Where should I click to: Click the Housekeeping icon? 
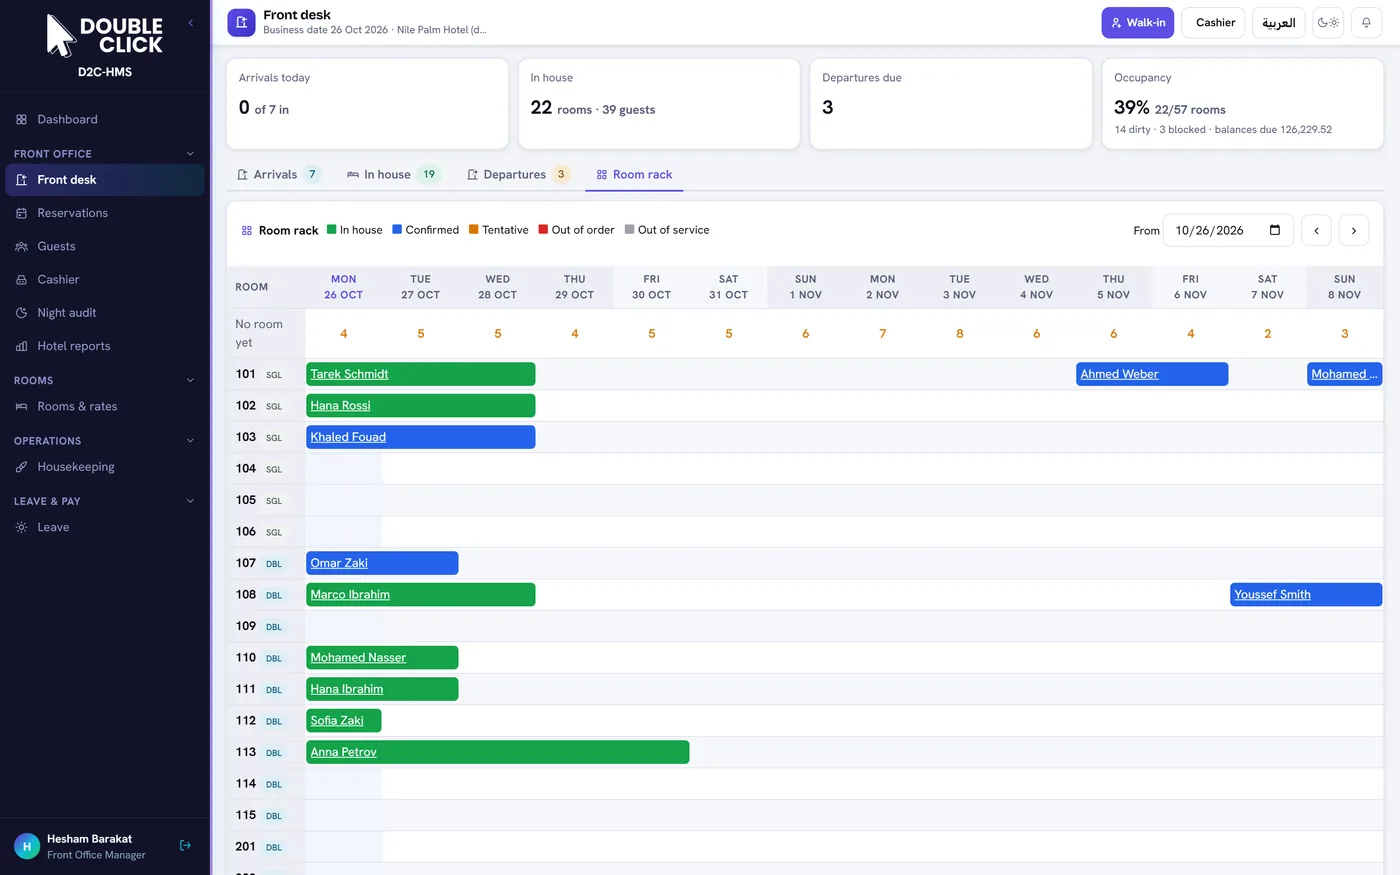pyautogui.click(x=22, y=467)
